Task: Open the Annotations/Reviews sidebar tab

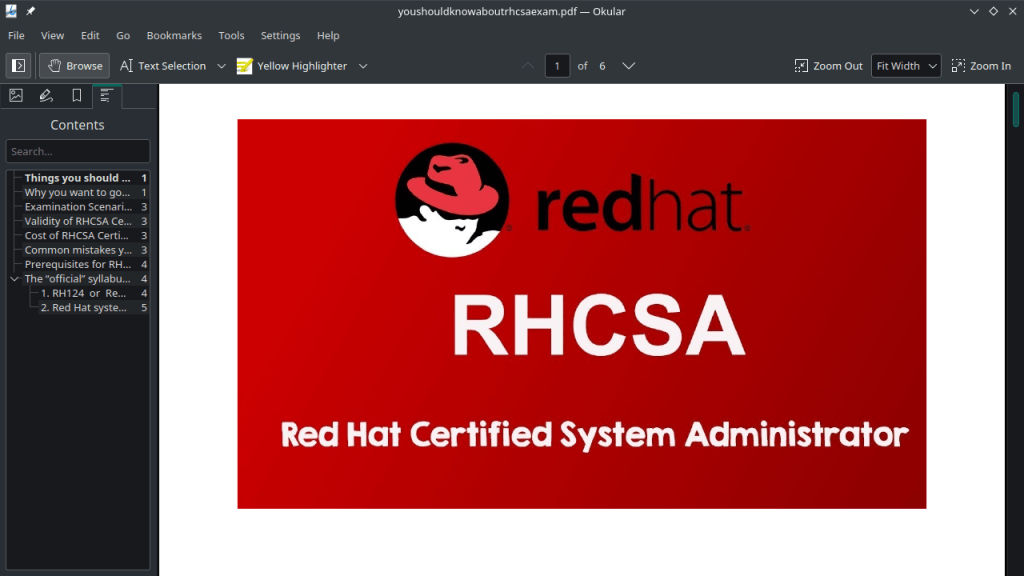Action: [46, 96]
